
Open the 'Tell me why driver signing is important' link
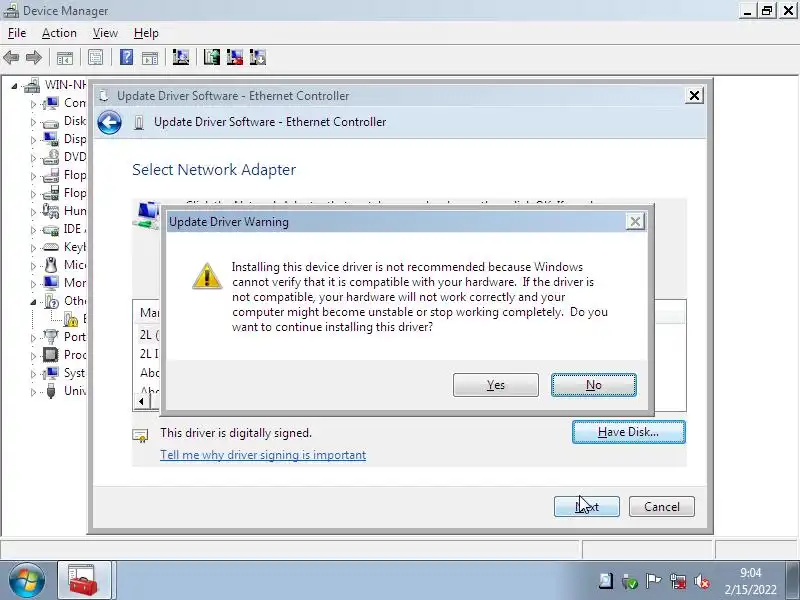(x=263, y=455)
